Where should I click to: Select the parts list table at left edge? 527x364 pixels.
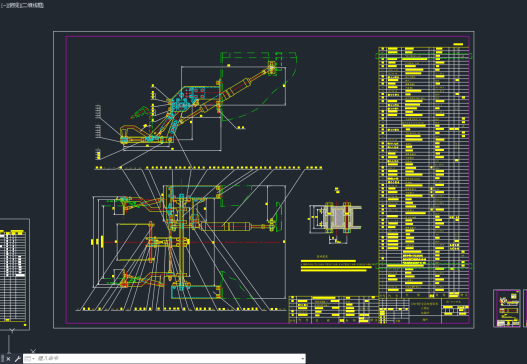(x=14, y=275)
